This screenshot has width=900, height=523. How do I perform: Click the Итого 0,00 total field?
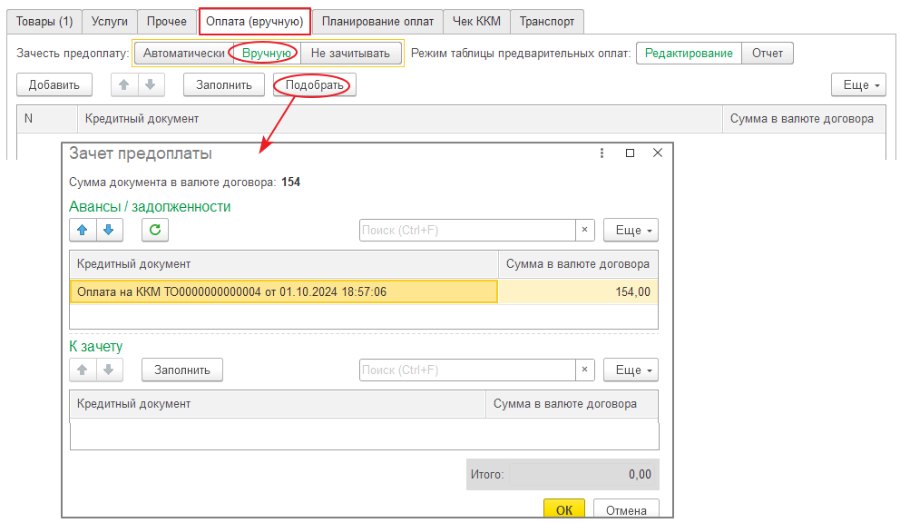[x=562, y=474]
